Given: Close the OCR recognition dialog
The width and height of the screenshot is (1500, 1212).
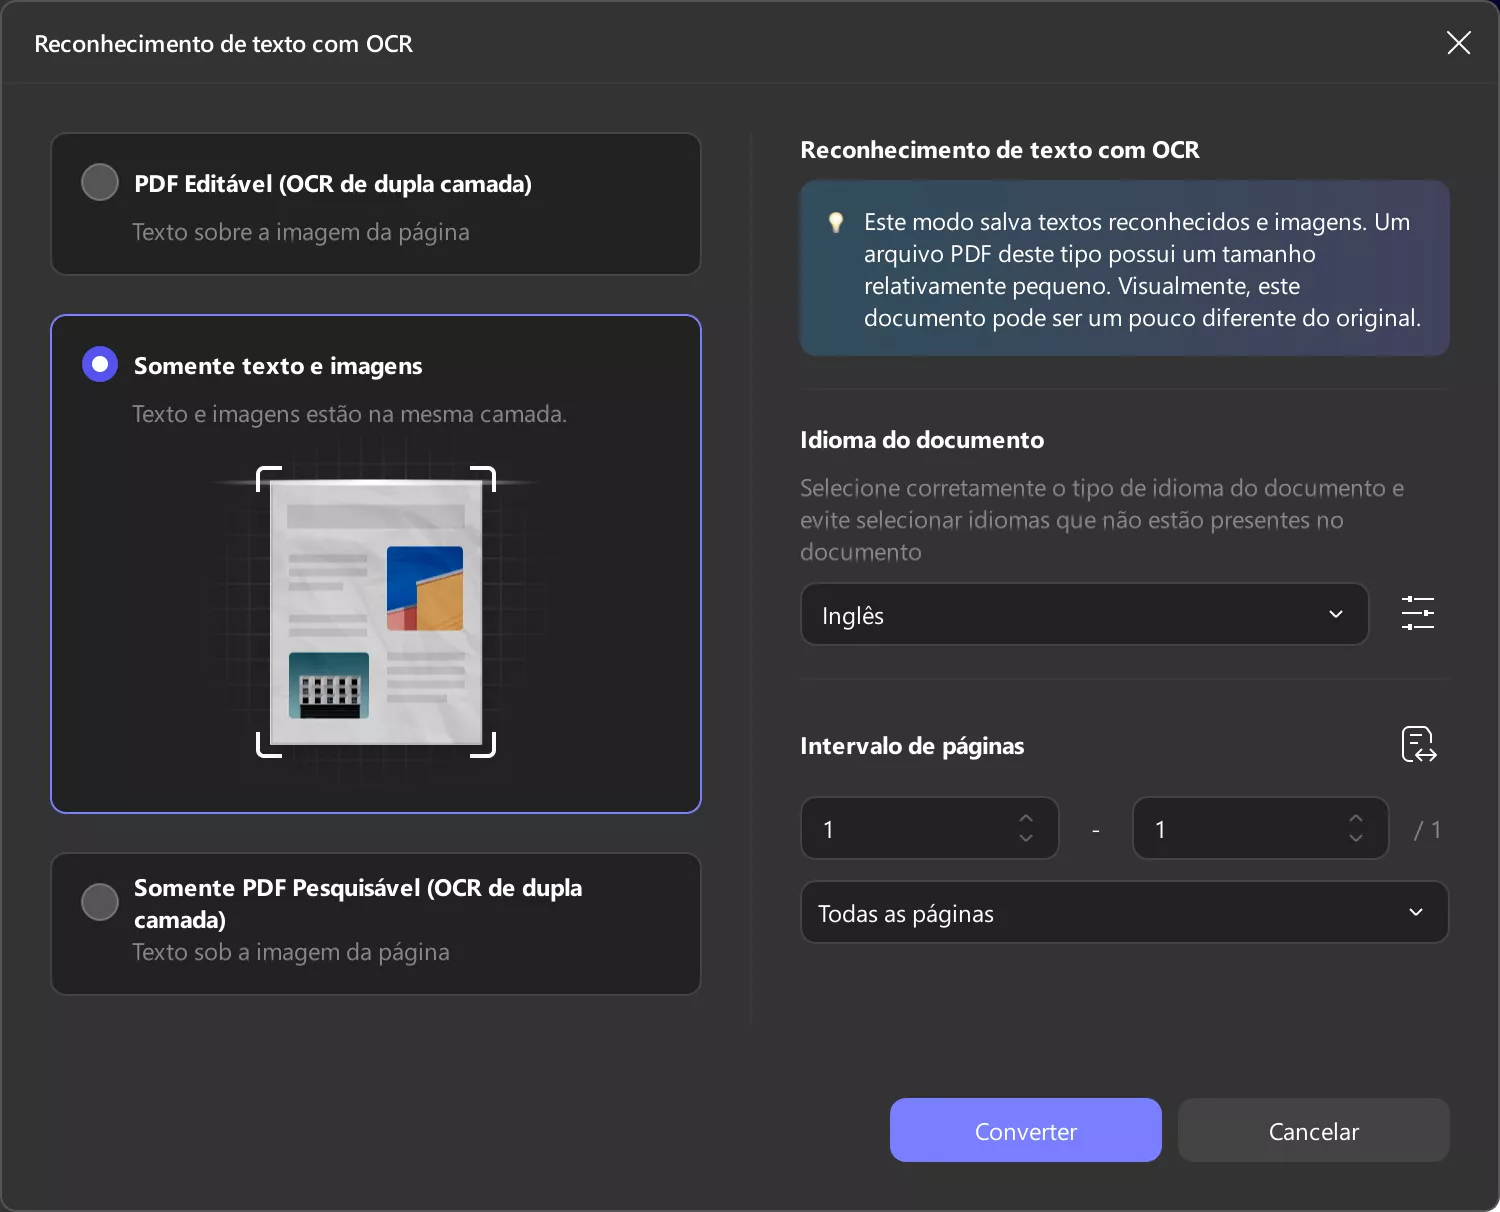Looking at the screenshot, I should tap(1458, 42).
